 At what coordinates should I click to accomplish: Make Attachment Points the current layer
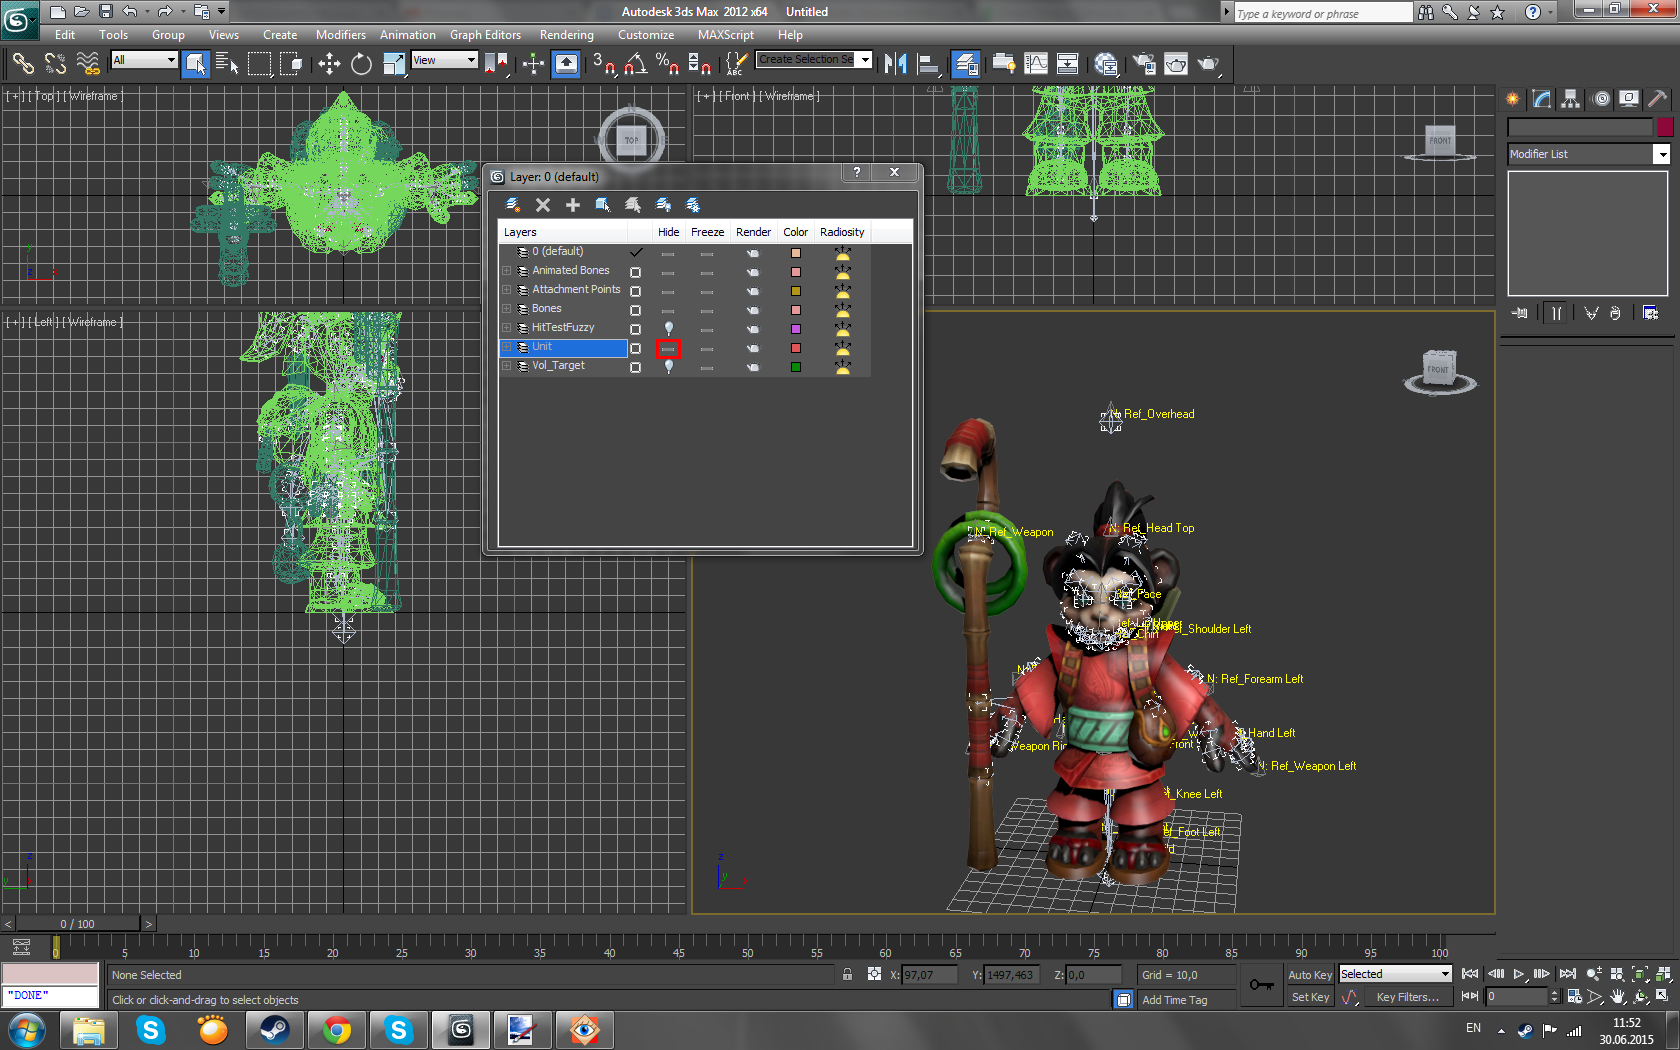pyautogui.click(x=635, y=291)
